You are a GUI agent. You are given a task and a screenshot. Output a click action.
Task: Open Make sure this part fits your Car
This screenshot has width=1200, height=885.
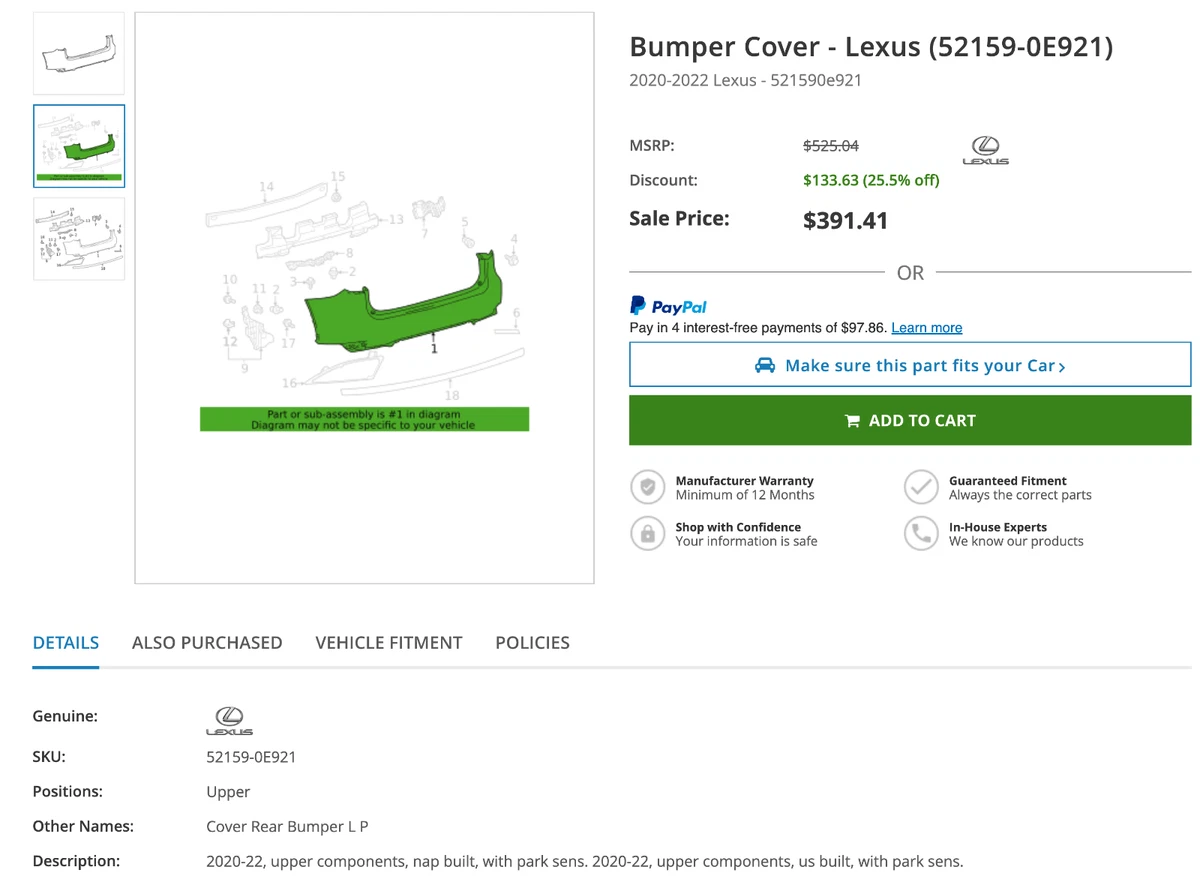coord(910,365)
